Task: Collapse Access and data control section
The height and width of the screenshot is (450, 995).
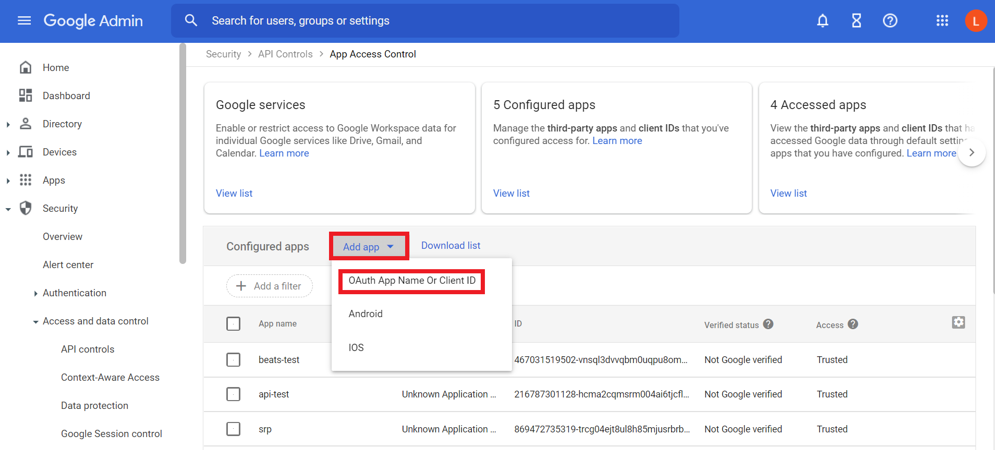Action: pos(36,322)
